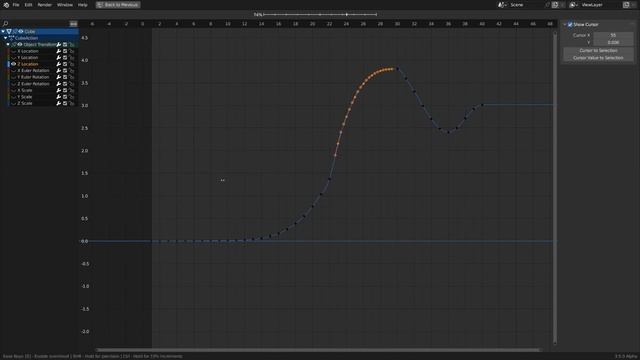
Task: Toggle the lock icon on Y Location
Action: [x=71, y=58]
